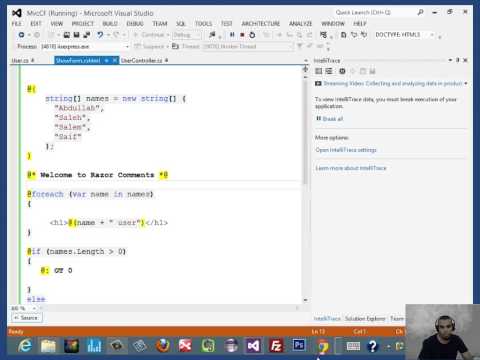This screenshot has height=360, width=480.
Task: Click the Thread icon on debug location bar
Action: coord(175,46)
